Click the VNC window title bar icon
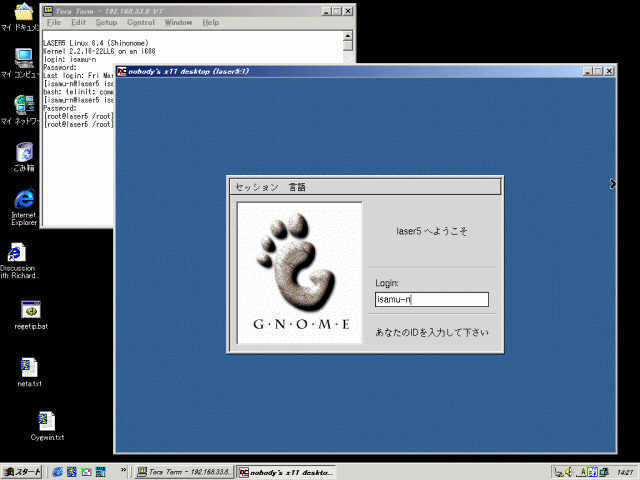The width and height of the screenshot is (640, 480). [x=121, y=71]
